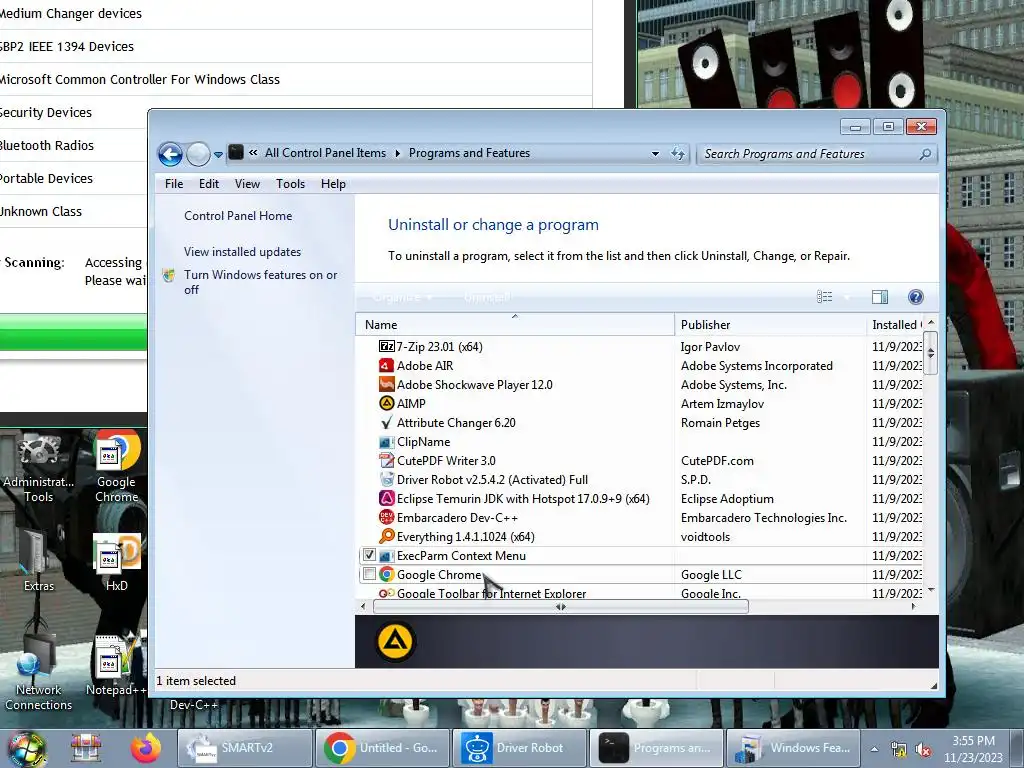Click the Eclipse Temurin JDK icon
1024x768 pixels.
387,498
